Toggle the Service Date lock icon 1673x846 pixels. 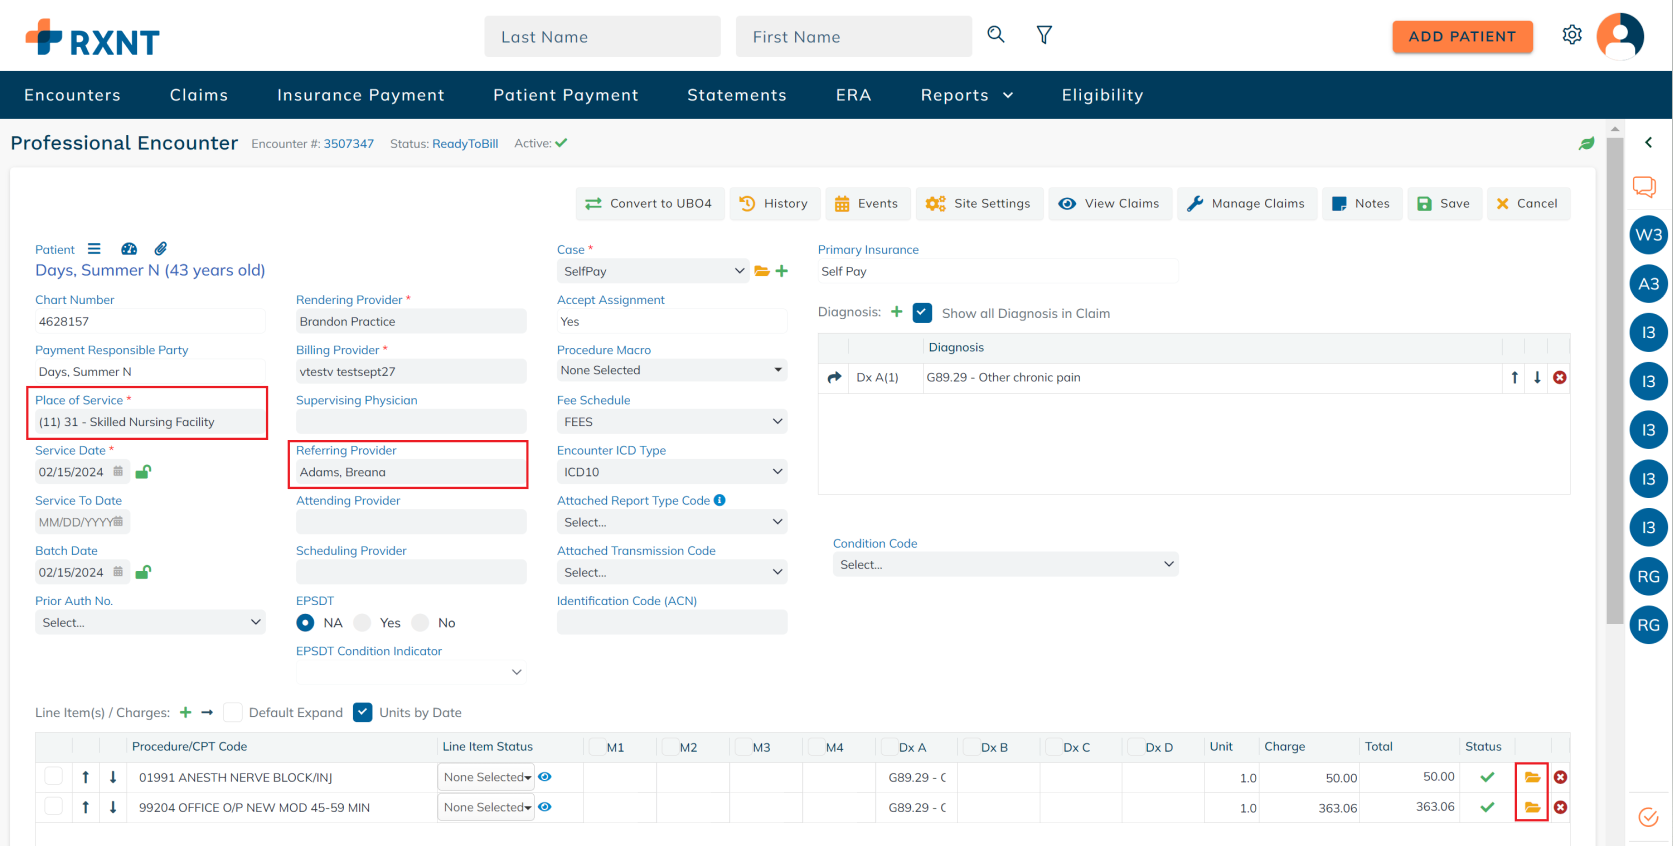coord(143,471)
